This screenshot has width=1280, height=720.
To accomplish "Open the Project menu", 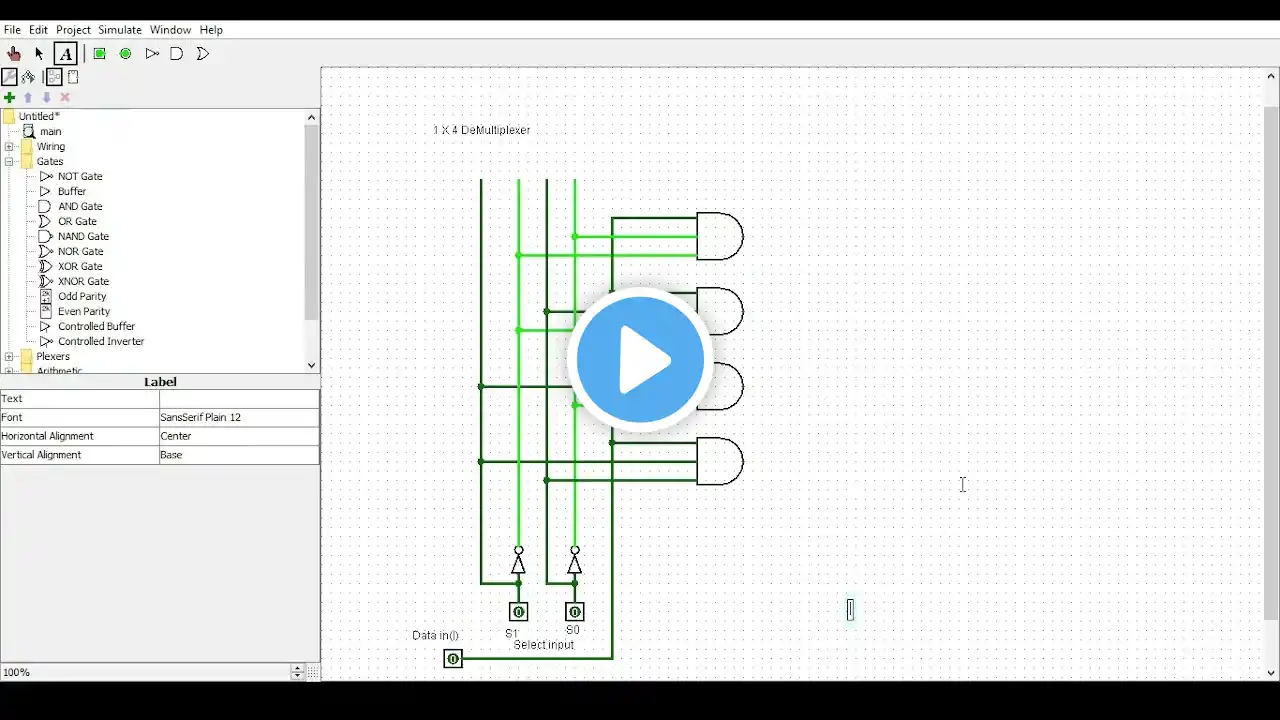I will point(73,30).
